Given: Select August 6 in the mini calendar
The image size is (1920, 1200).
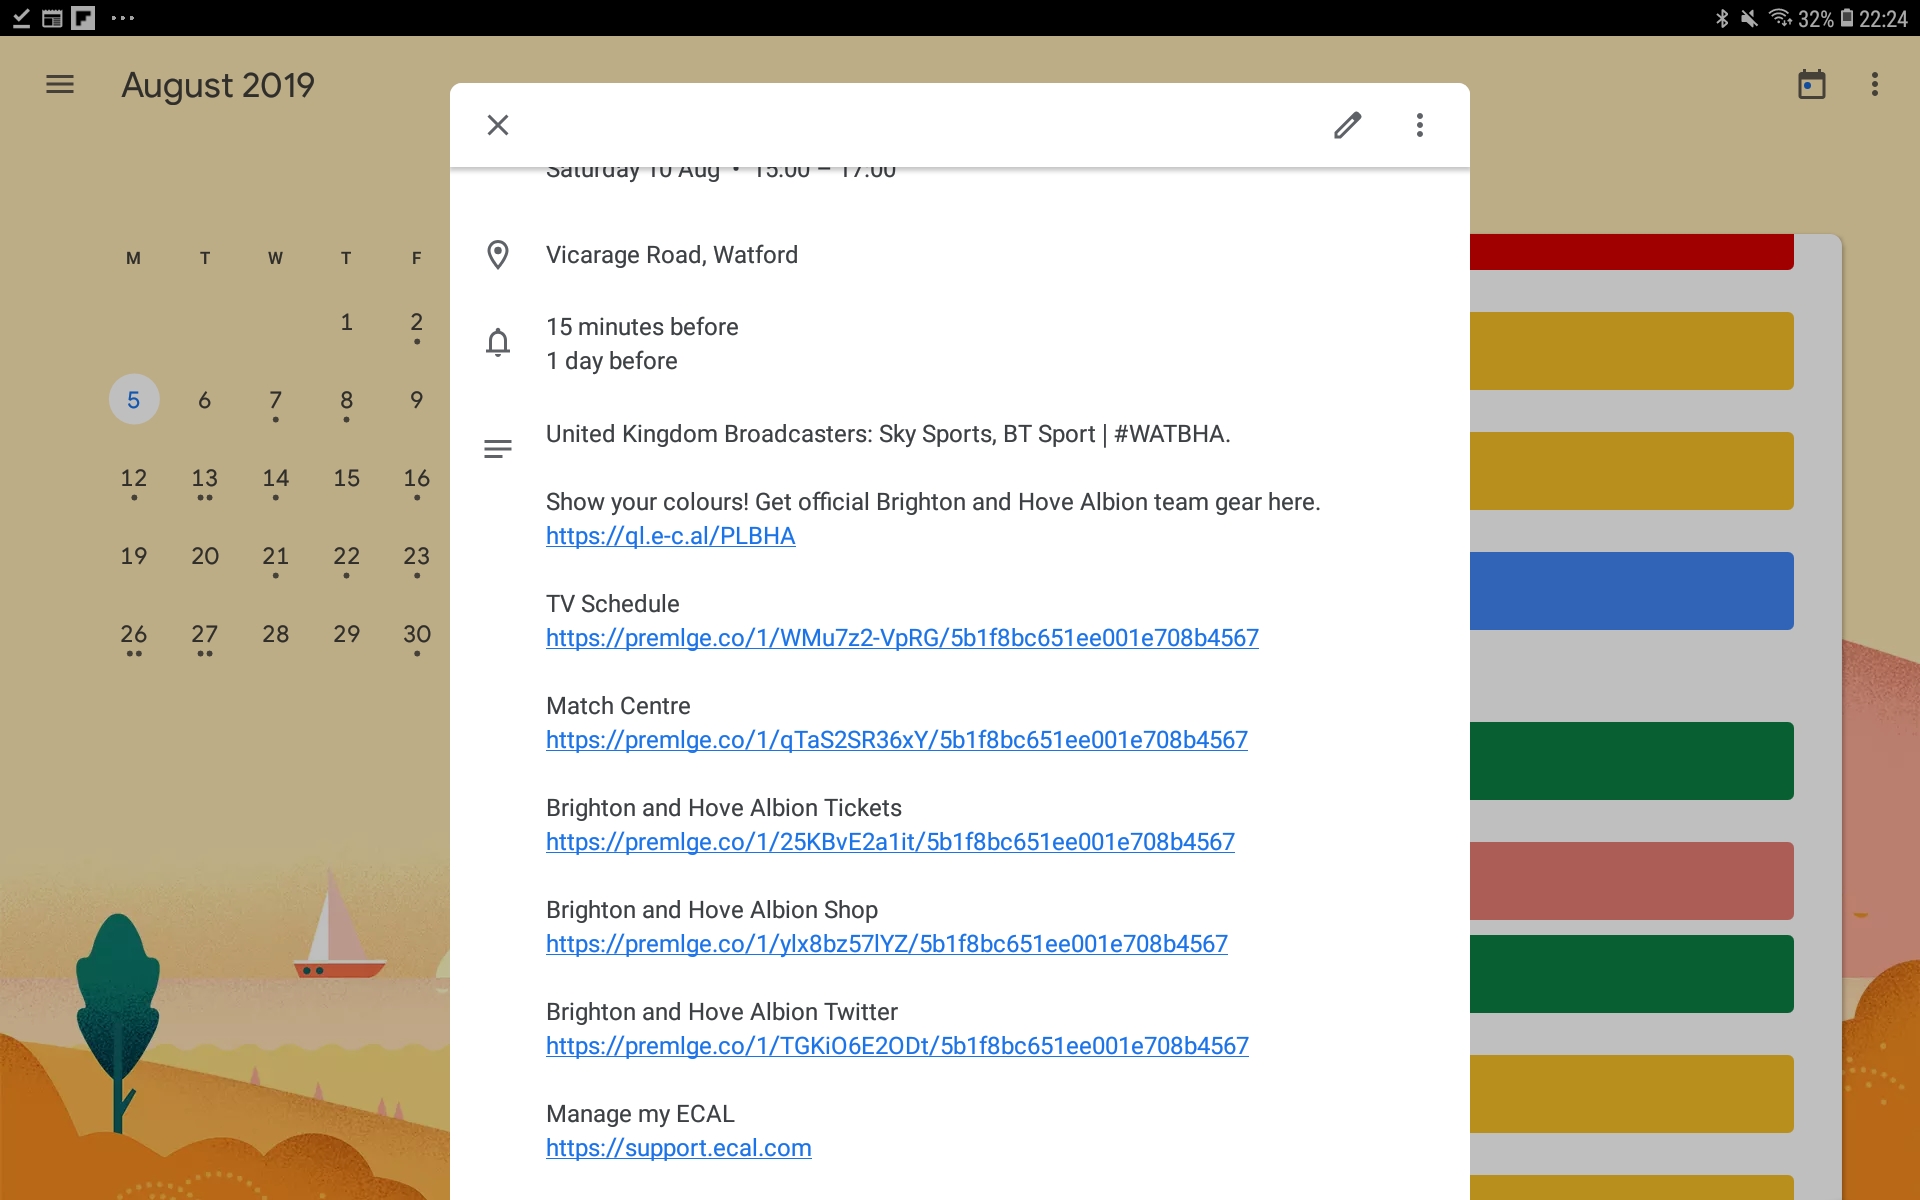Looking at the screenshot, I should [204, 400].
